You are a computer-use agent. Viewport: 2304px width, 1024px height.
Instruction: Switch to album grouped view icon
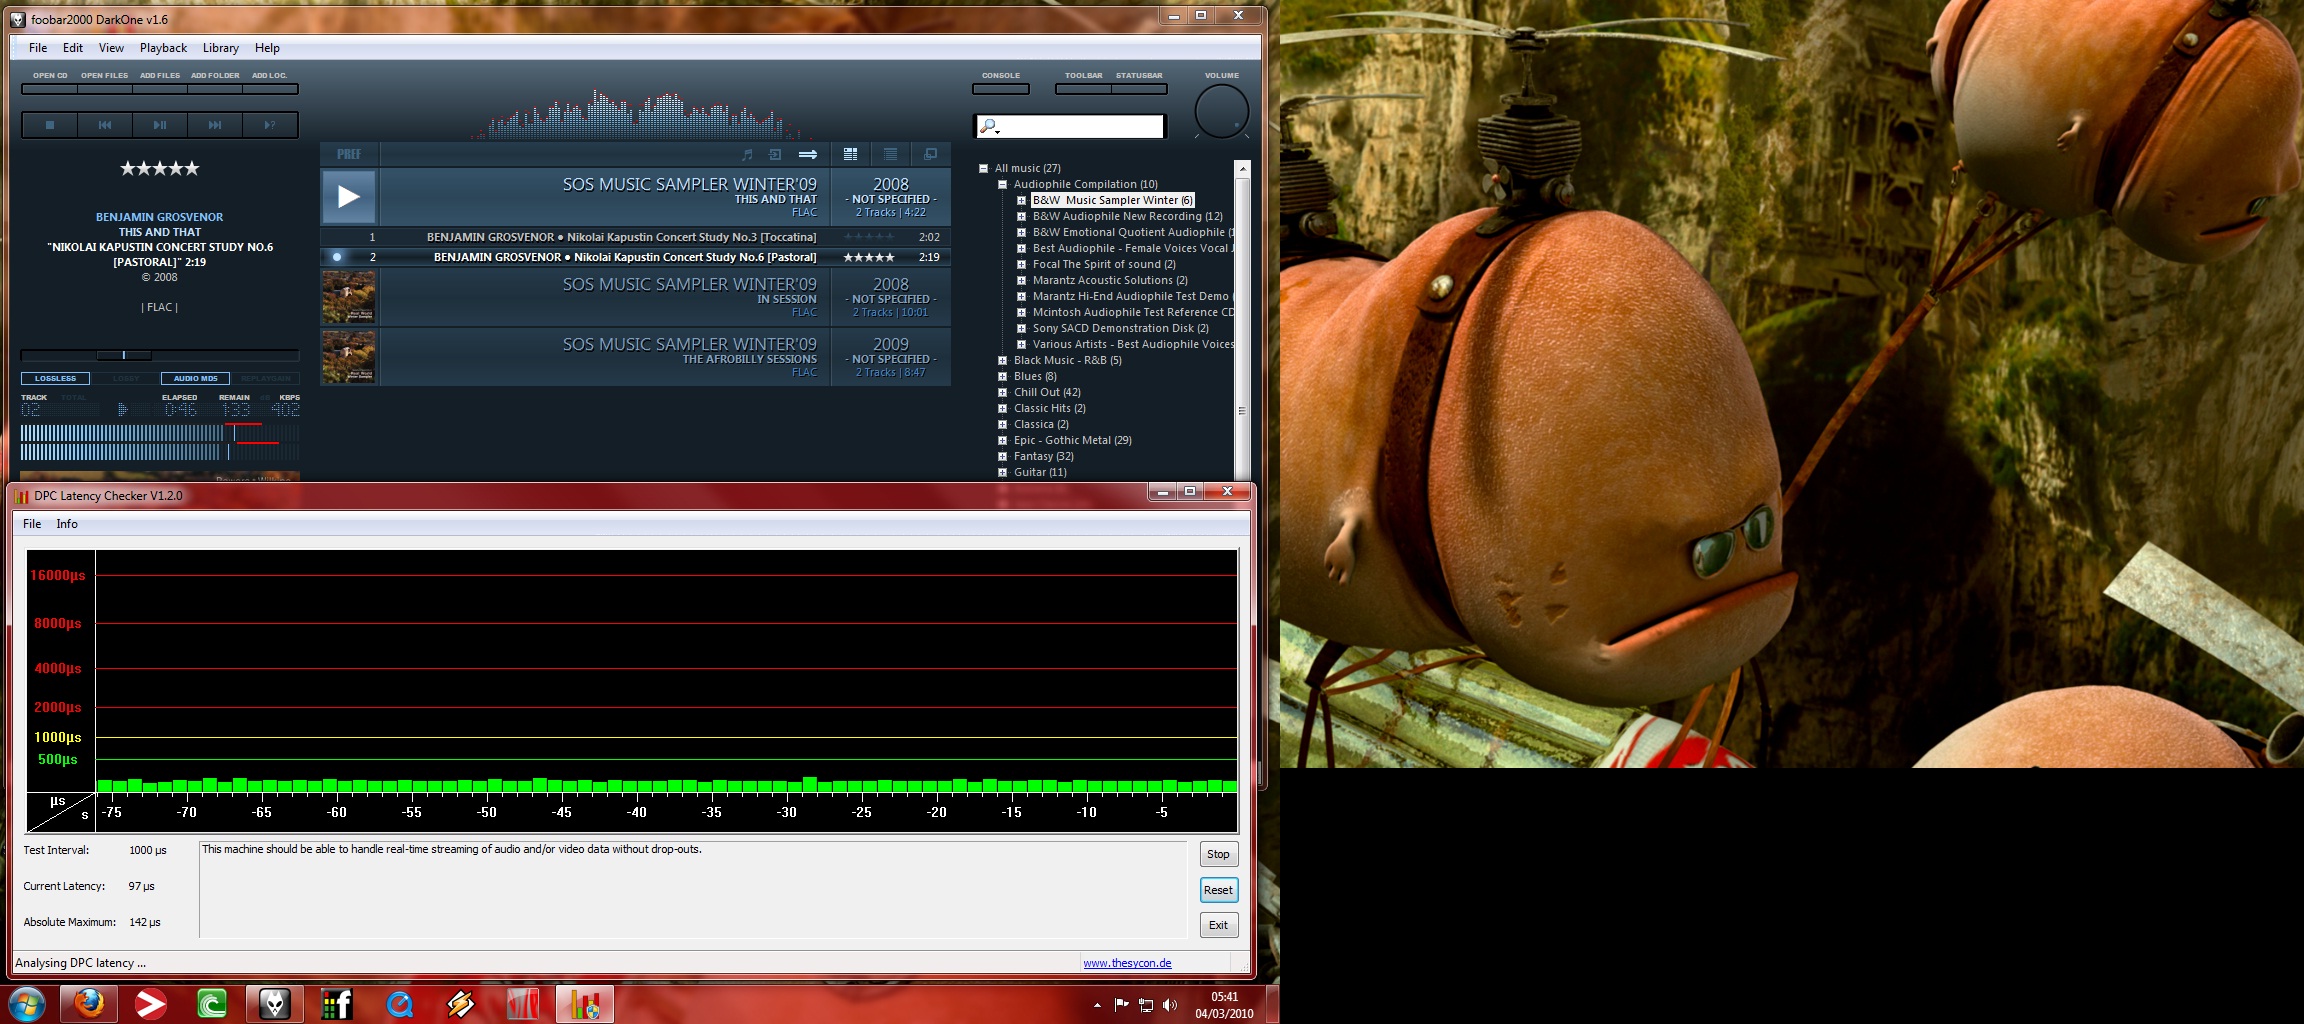coord(851,154)
